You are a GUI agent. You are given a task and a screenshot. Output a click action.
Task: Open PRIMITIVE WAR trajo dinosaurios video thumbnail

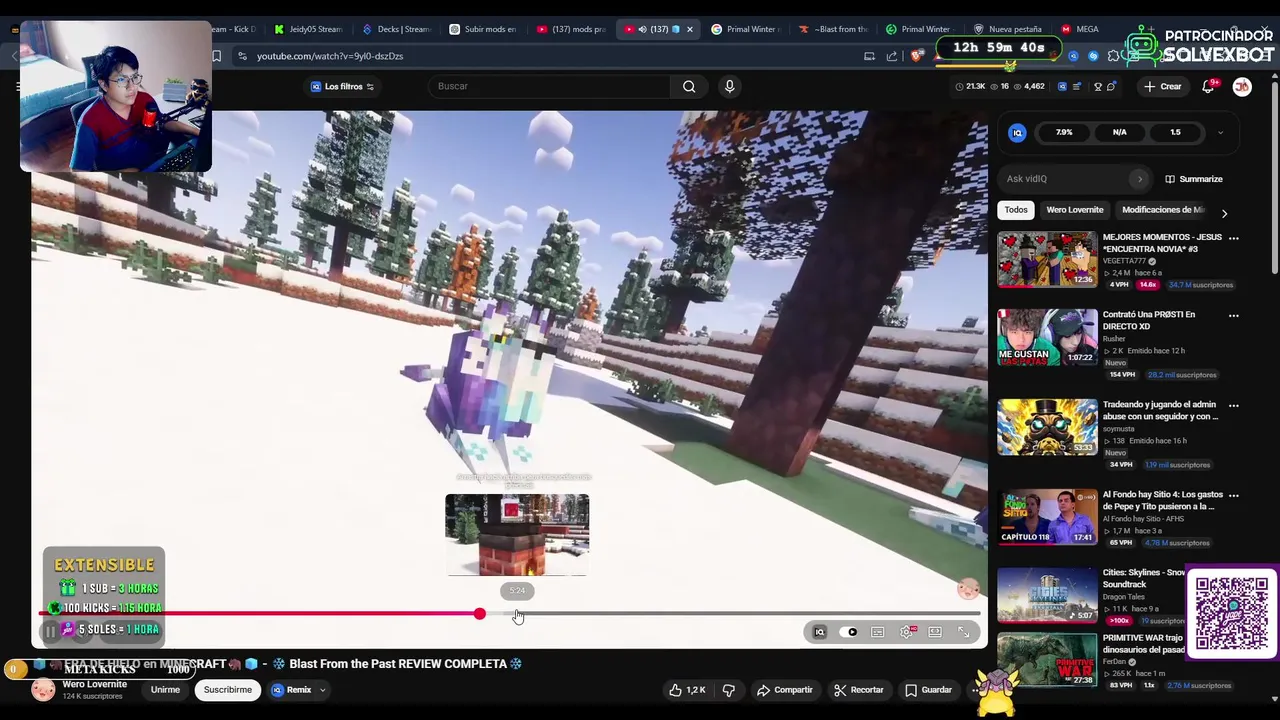point(1047,660)
